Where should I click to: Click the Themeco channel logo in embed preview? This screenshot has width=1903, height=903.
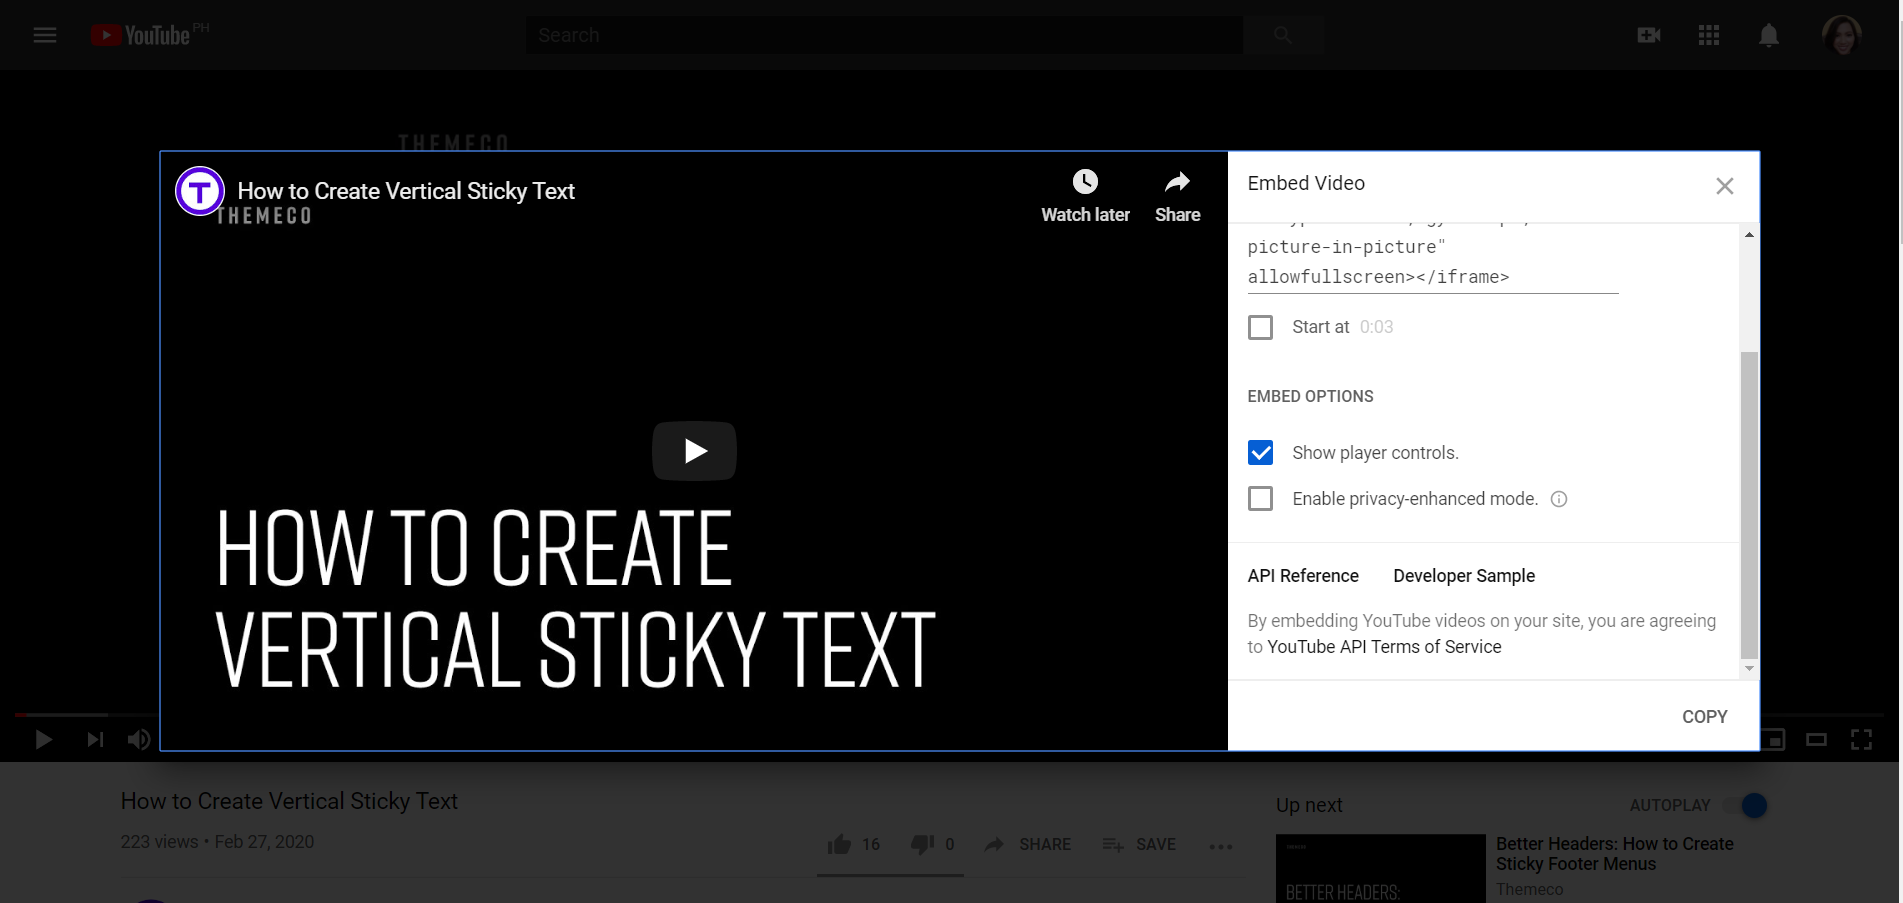tap(200, 190)
